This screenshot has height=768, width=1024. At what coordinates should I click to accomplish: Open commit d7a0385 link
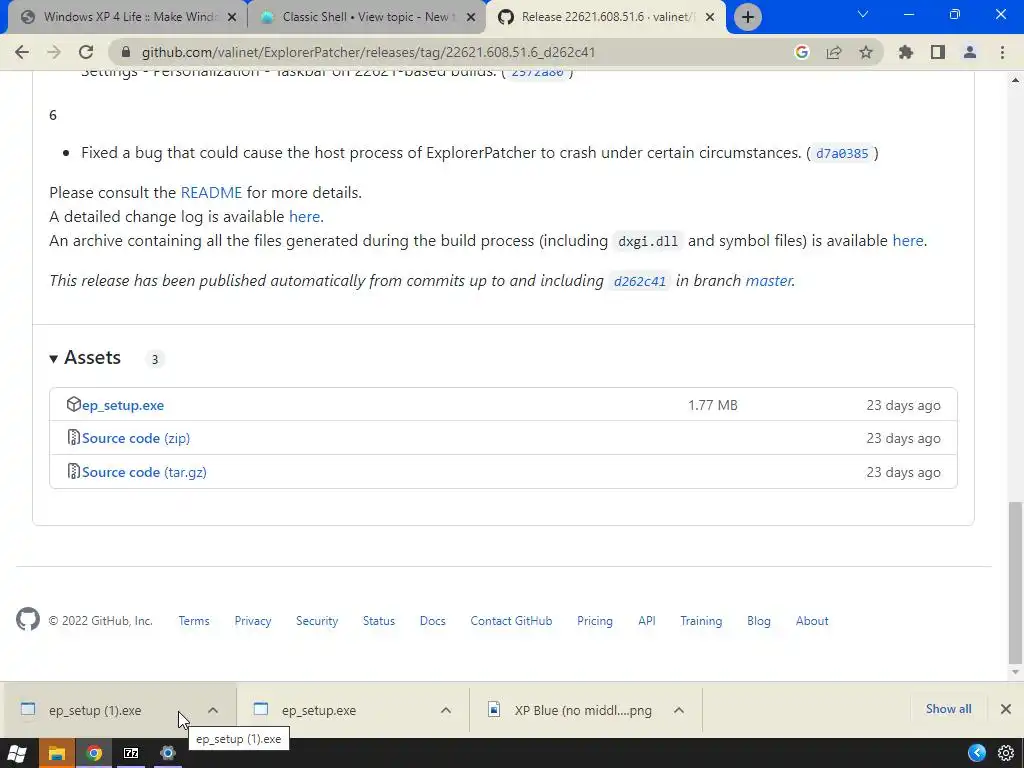click(x=842, y=153)
